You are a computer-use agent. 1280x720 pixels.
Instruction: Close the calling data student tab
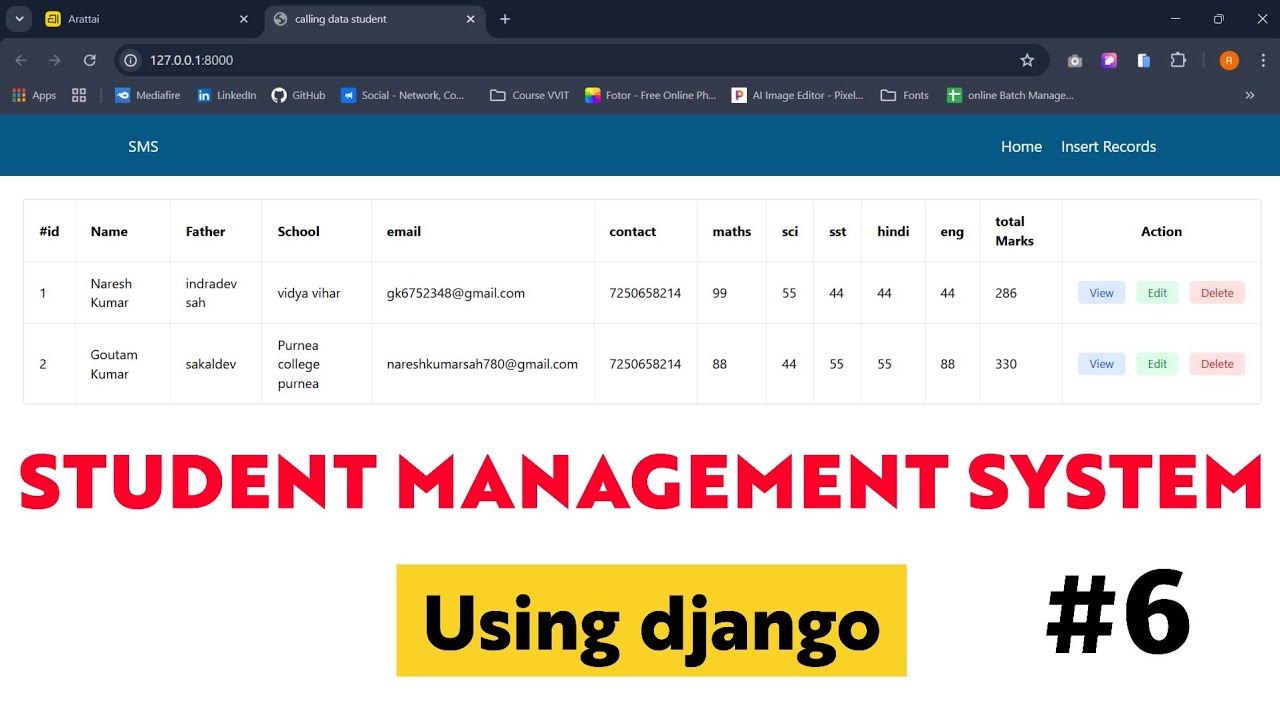(471, 19)
